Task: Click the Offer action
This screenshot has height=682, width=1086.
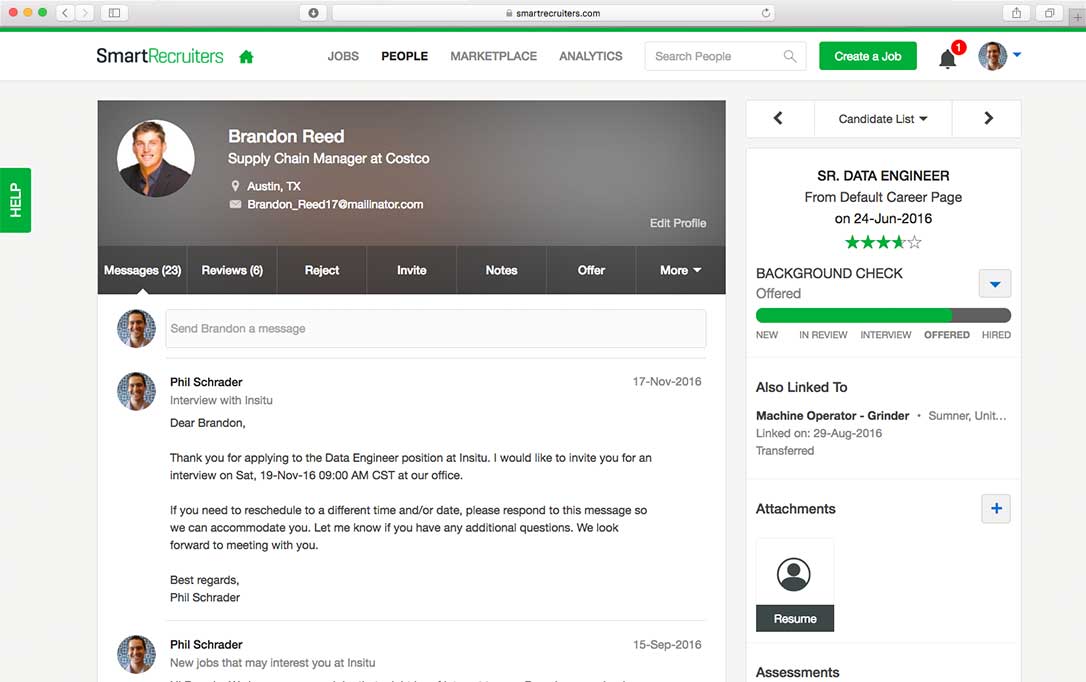Action: (x=591, y=270)
